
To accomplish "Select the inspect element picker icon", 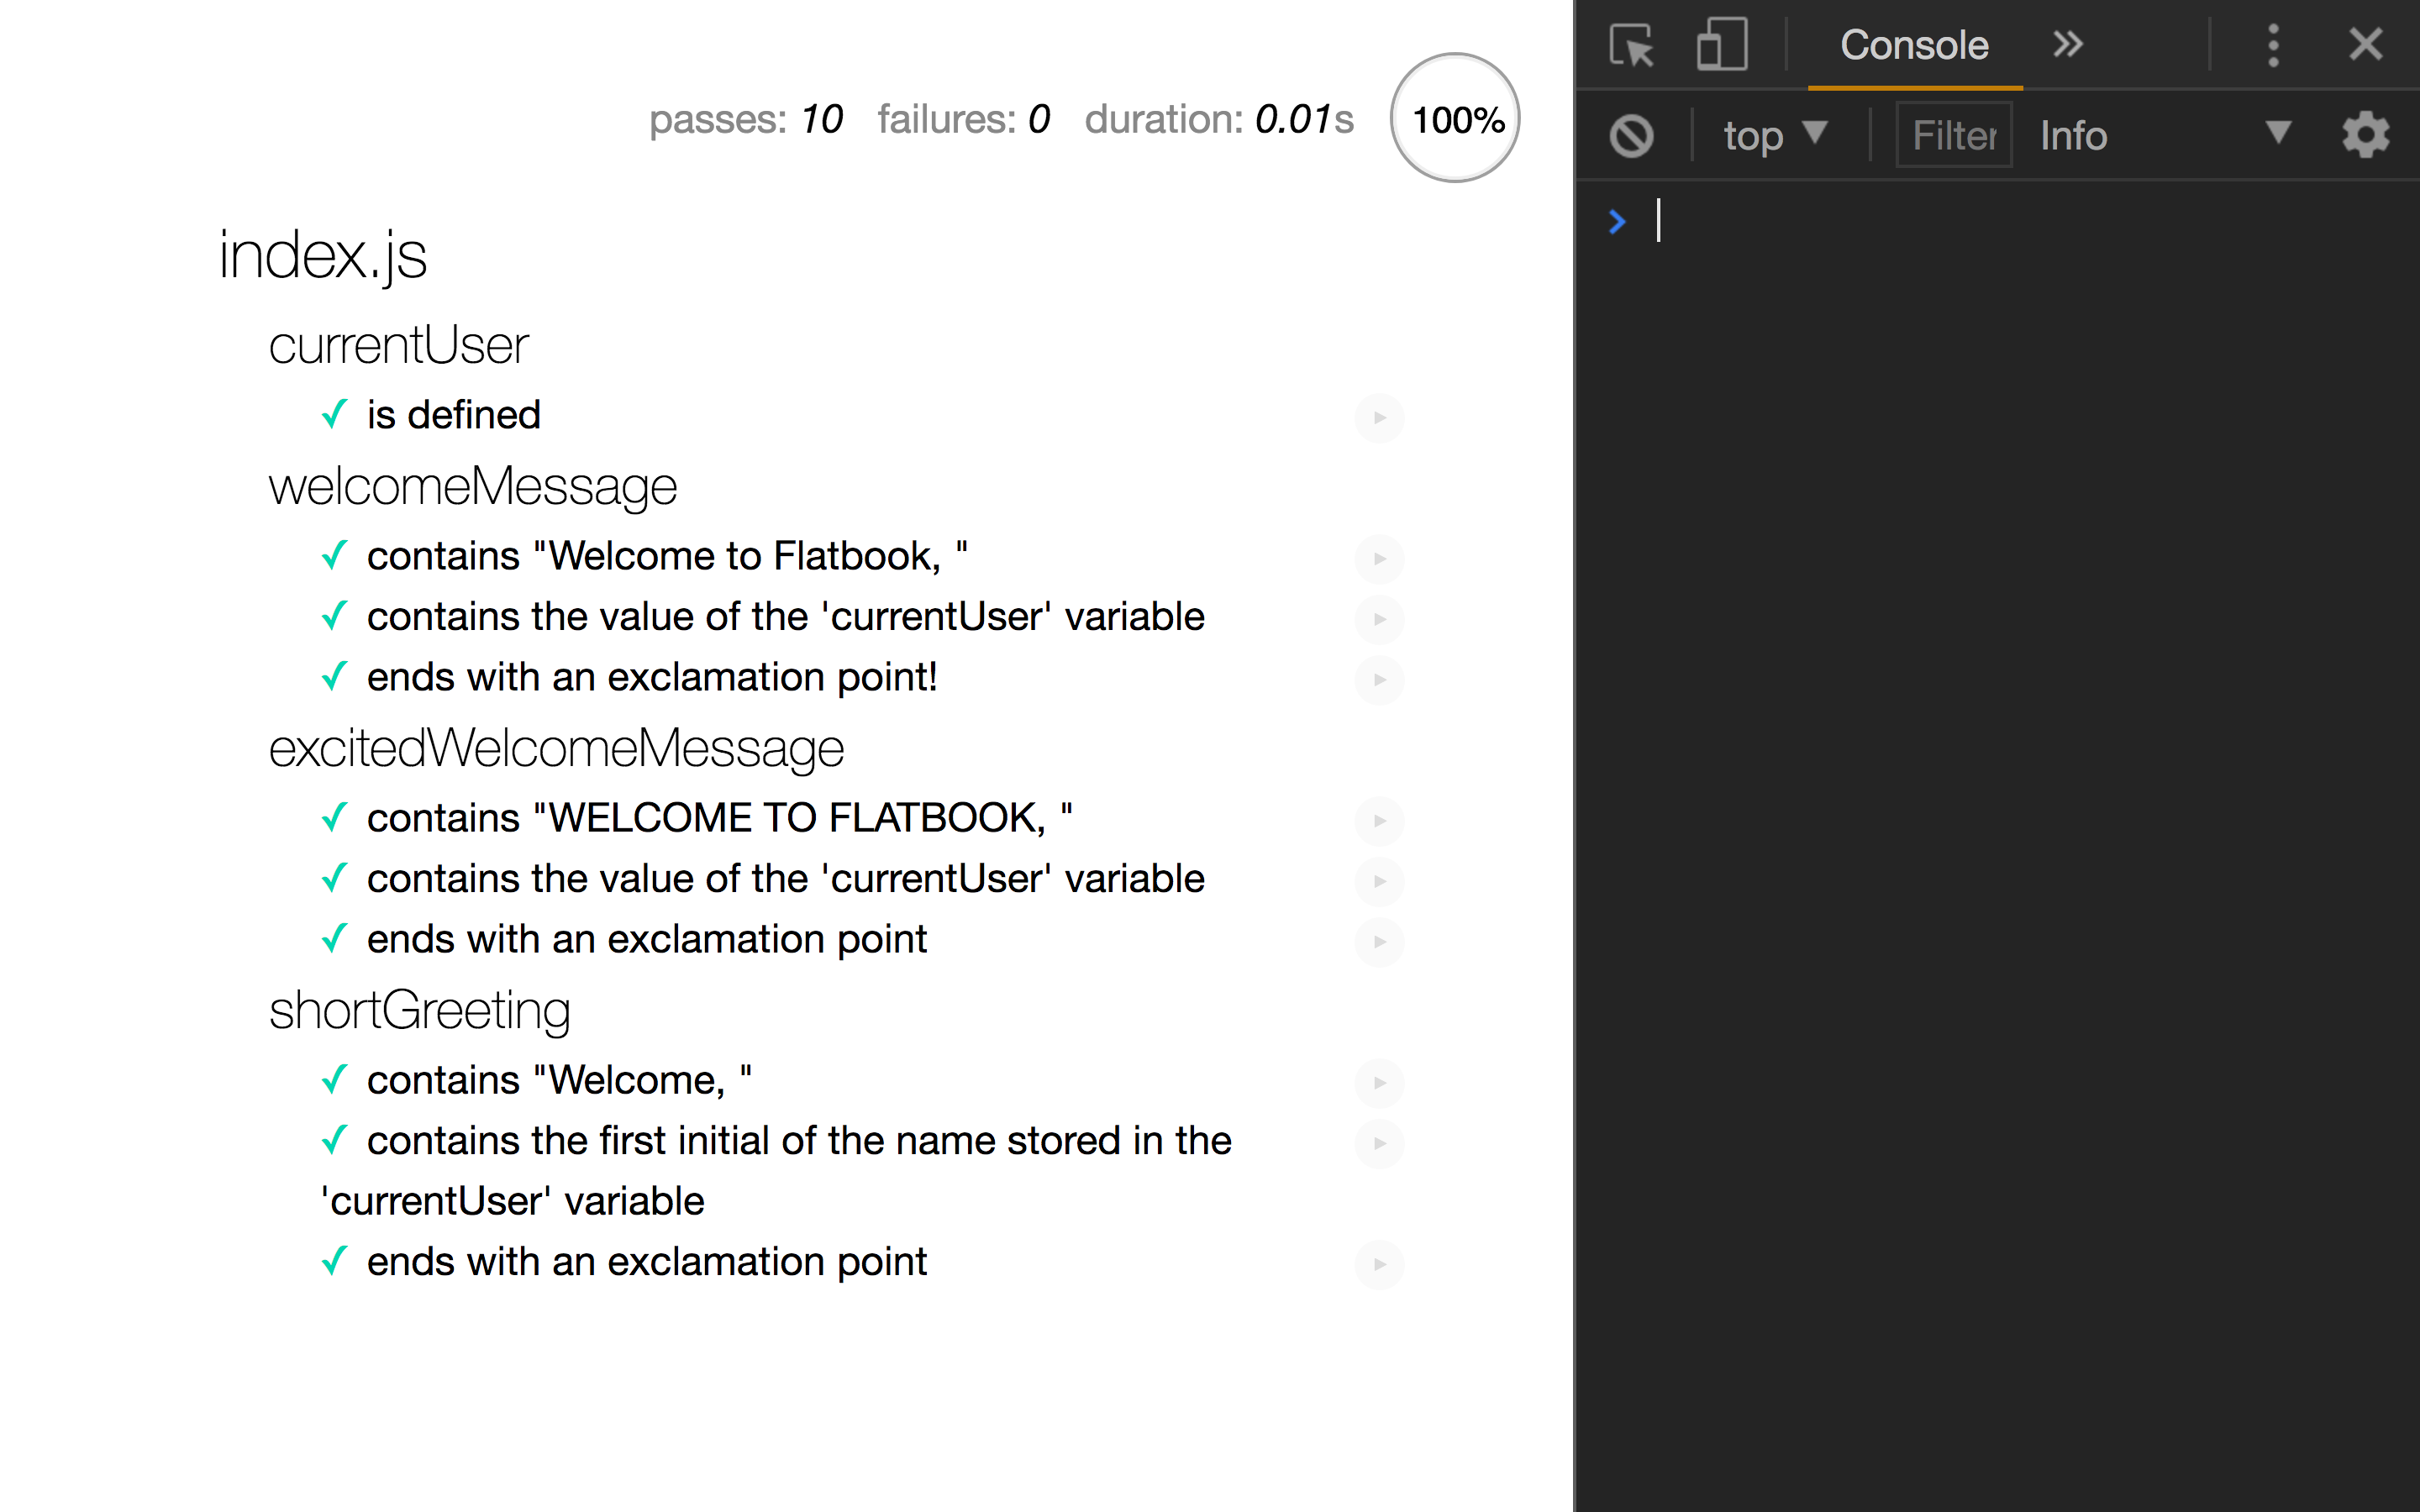I will click(x=1631, y=46).
